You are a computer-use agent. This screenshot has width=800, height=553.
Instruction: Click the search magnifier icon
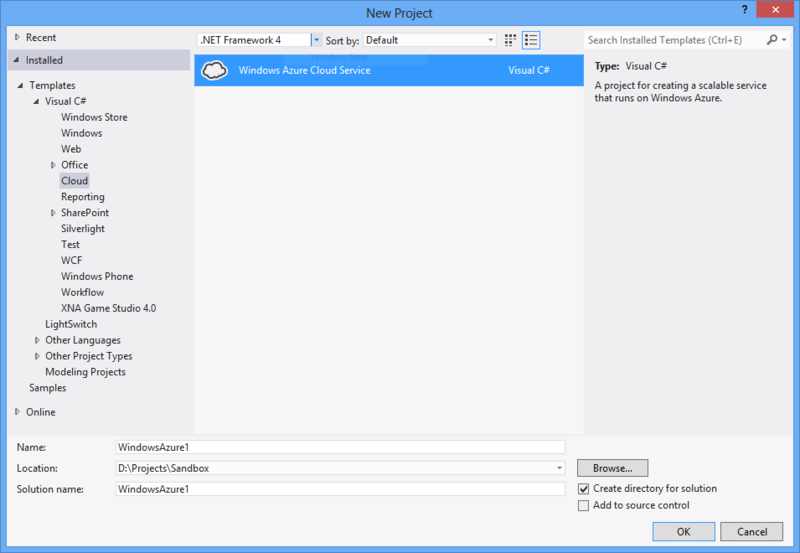click(772, 40)
